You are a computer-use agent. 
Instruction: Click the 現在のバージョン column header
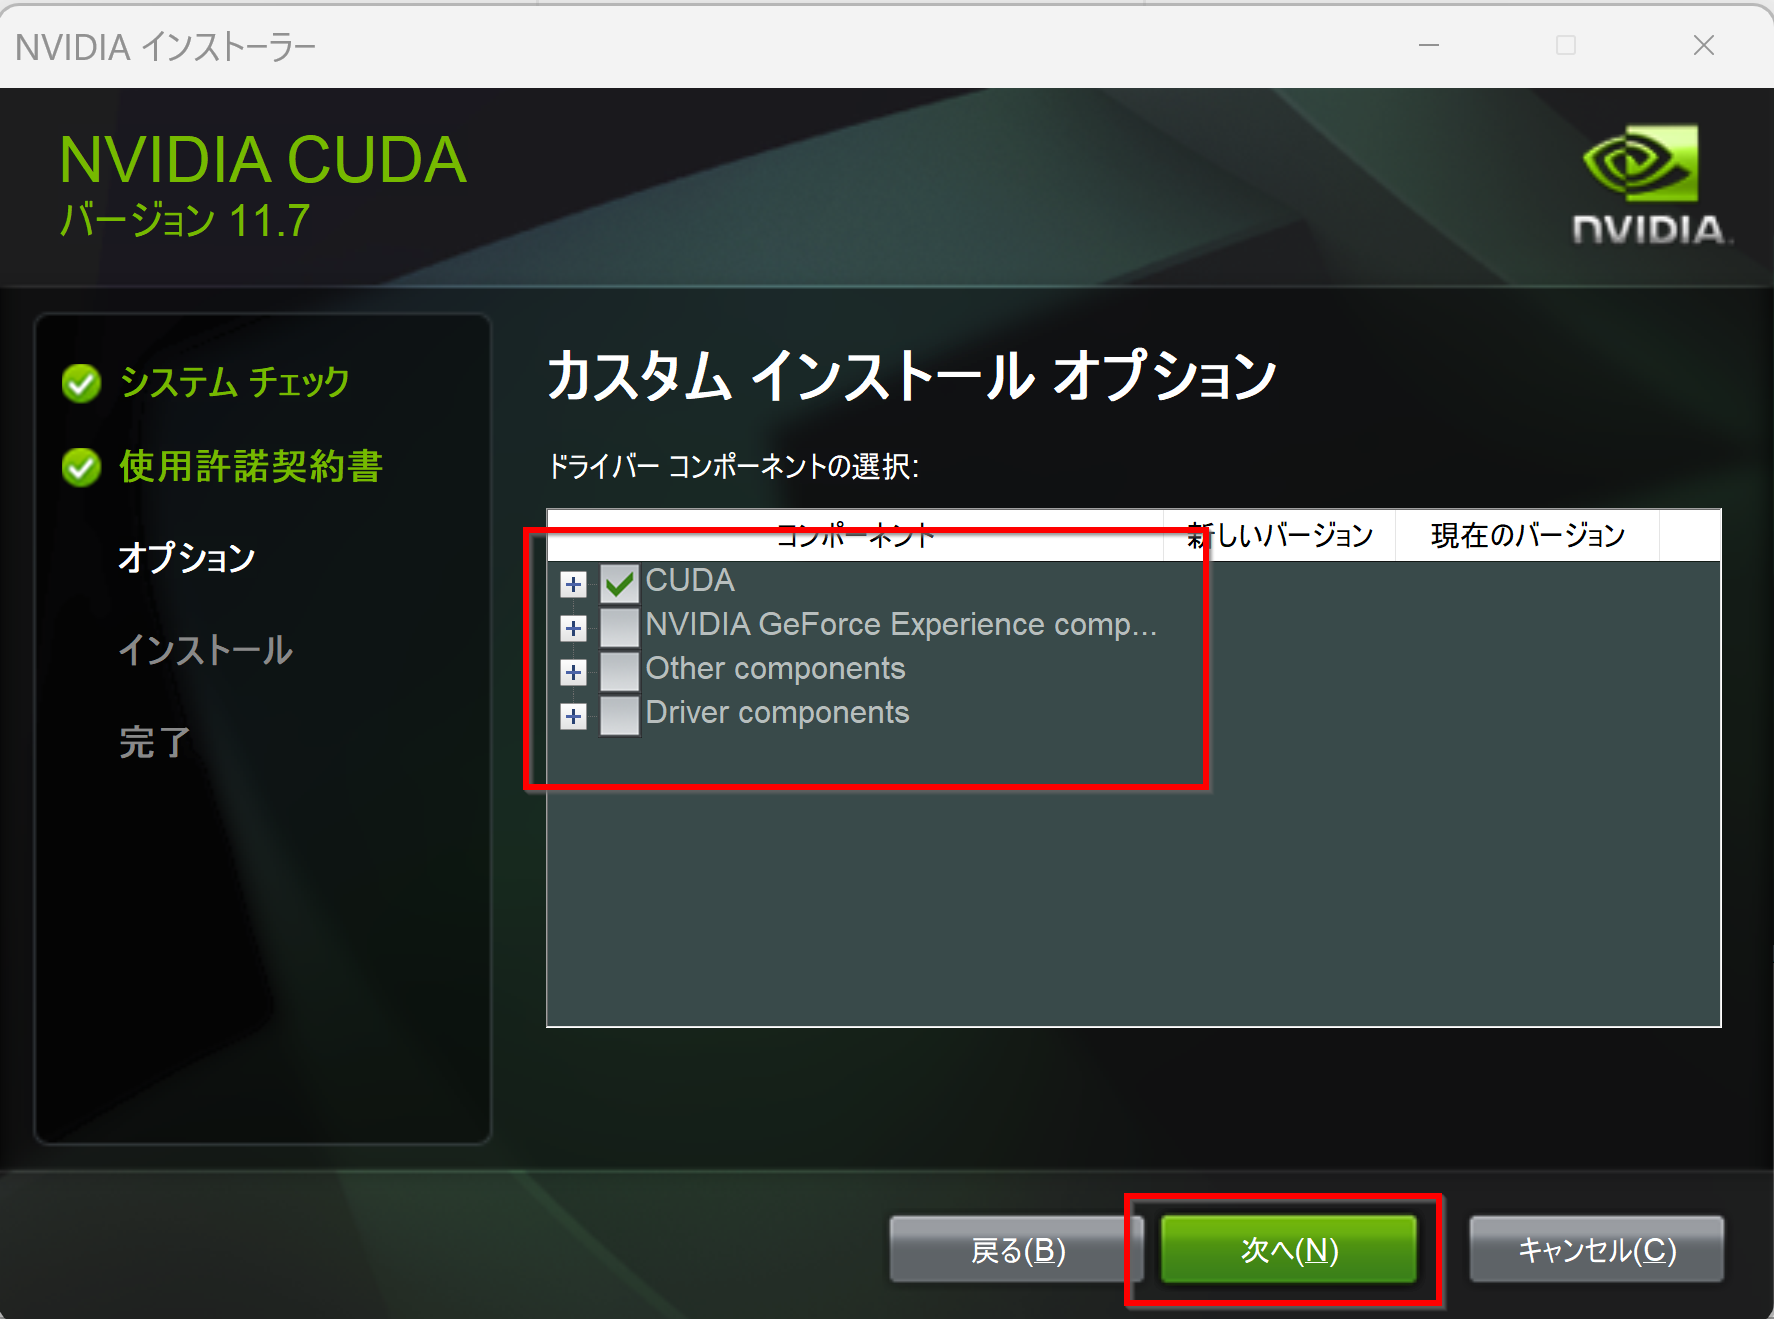tap(1527, 535)
